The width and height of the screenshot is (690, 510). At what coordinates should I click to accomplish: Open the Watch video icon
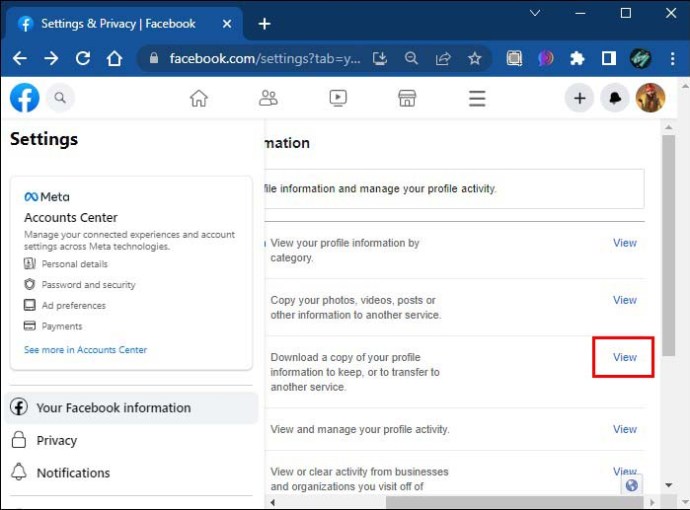coord(338,97)
